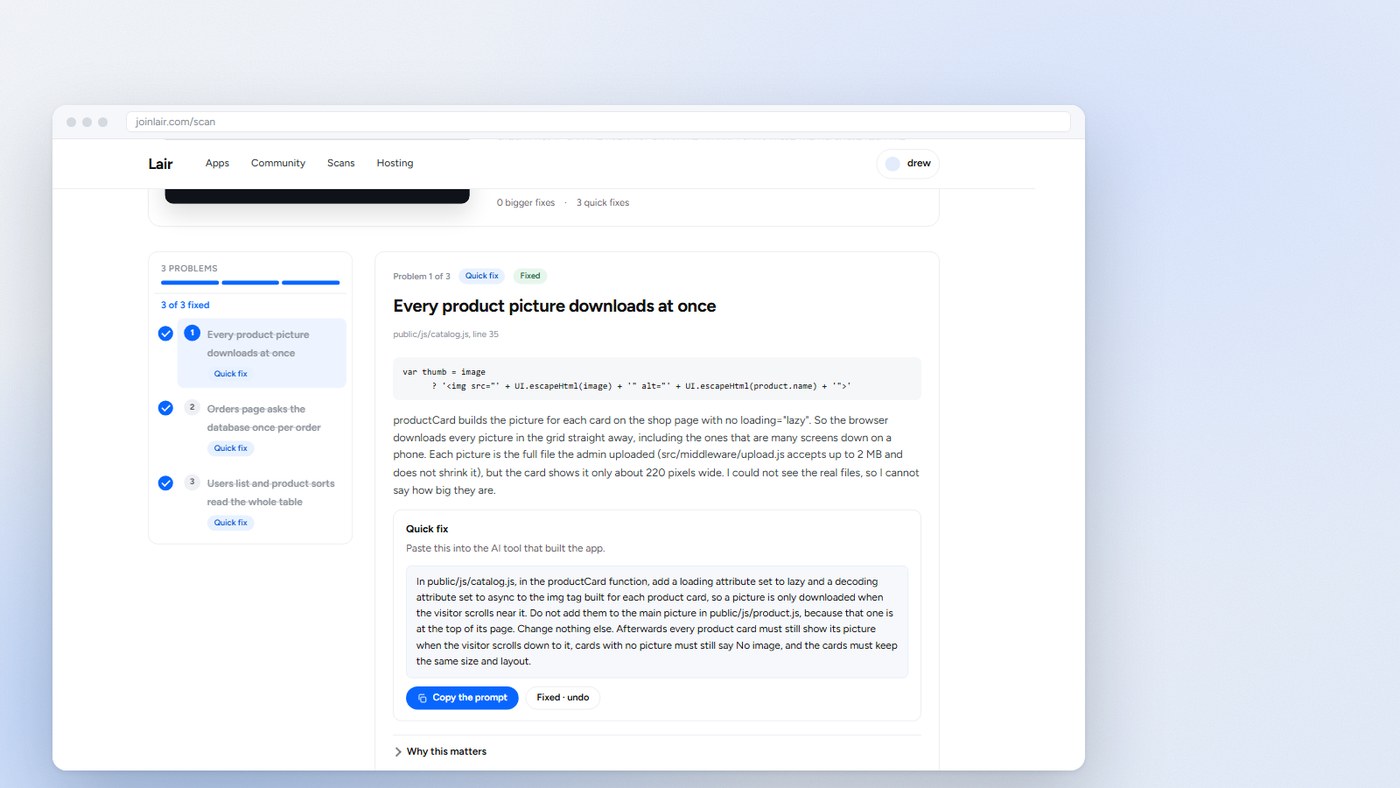Viewport: 1400px width, 788px height.
Task: Select the Users list and product sorts problem
Action: click(x=262, y=502)
